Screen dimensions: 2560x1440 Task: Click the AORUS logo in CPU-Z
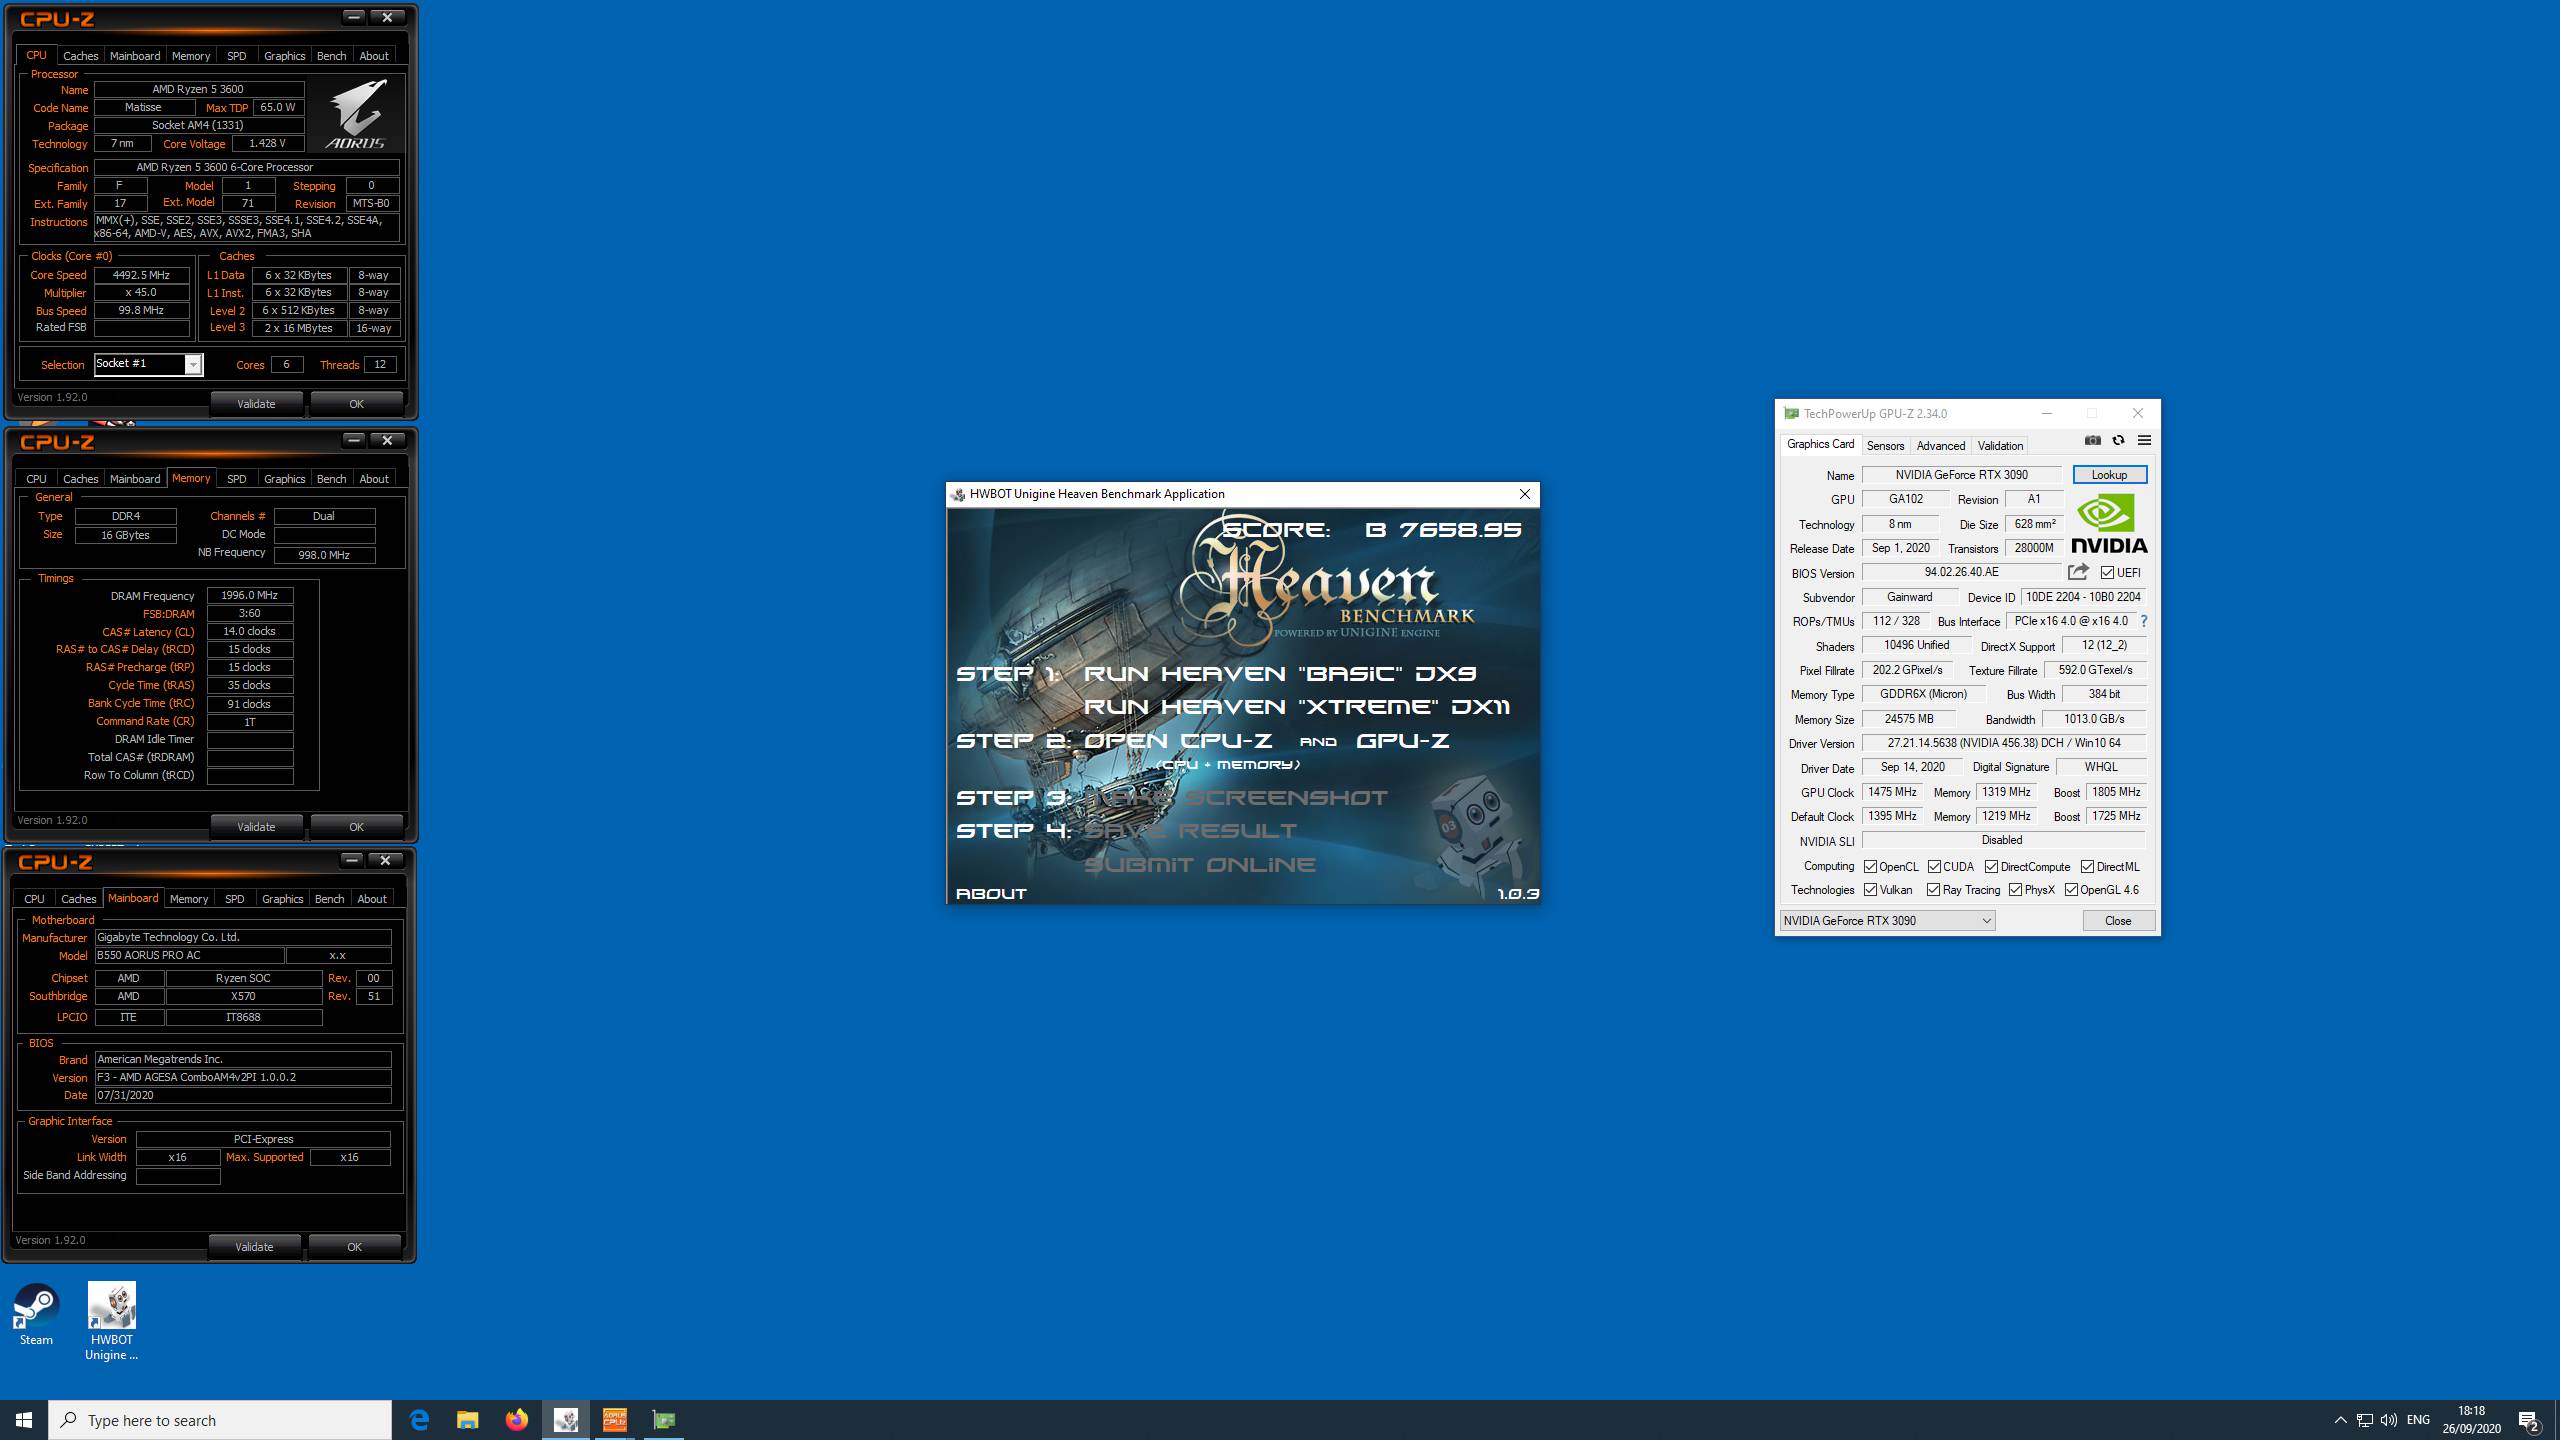(355, 115)
